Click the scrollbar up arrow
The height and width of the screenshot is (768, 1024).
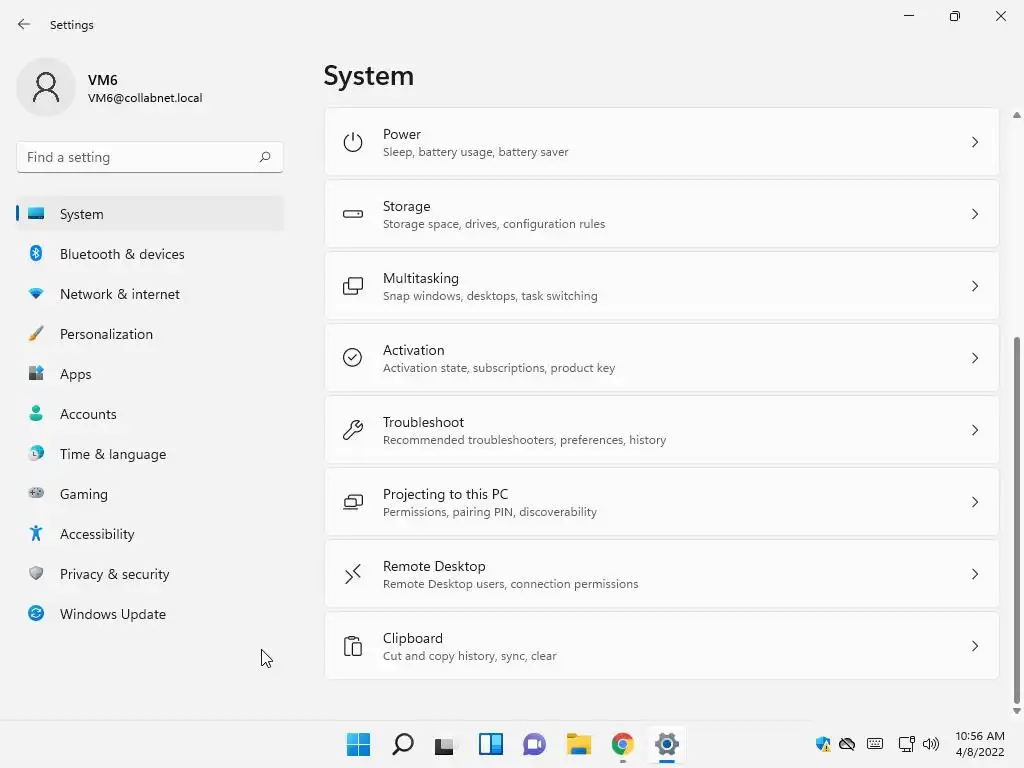click(x=1016, y=115)
